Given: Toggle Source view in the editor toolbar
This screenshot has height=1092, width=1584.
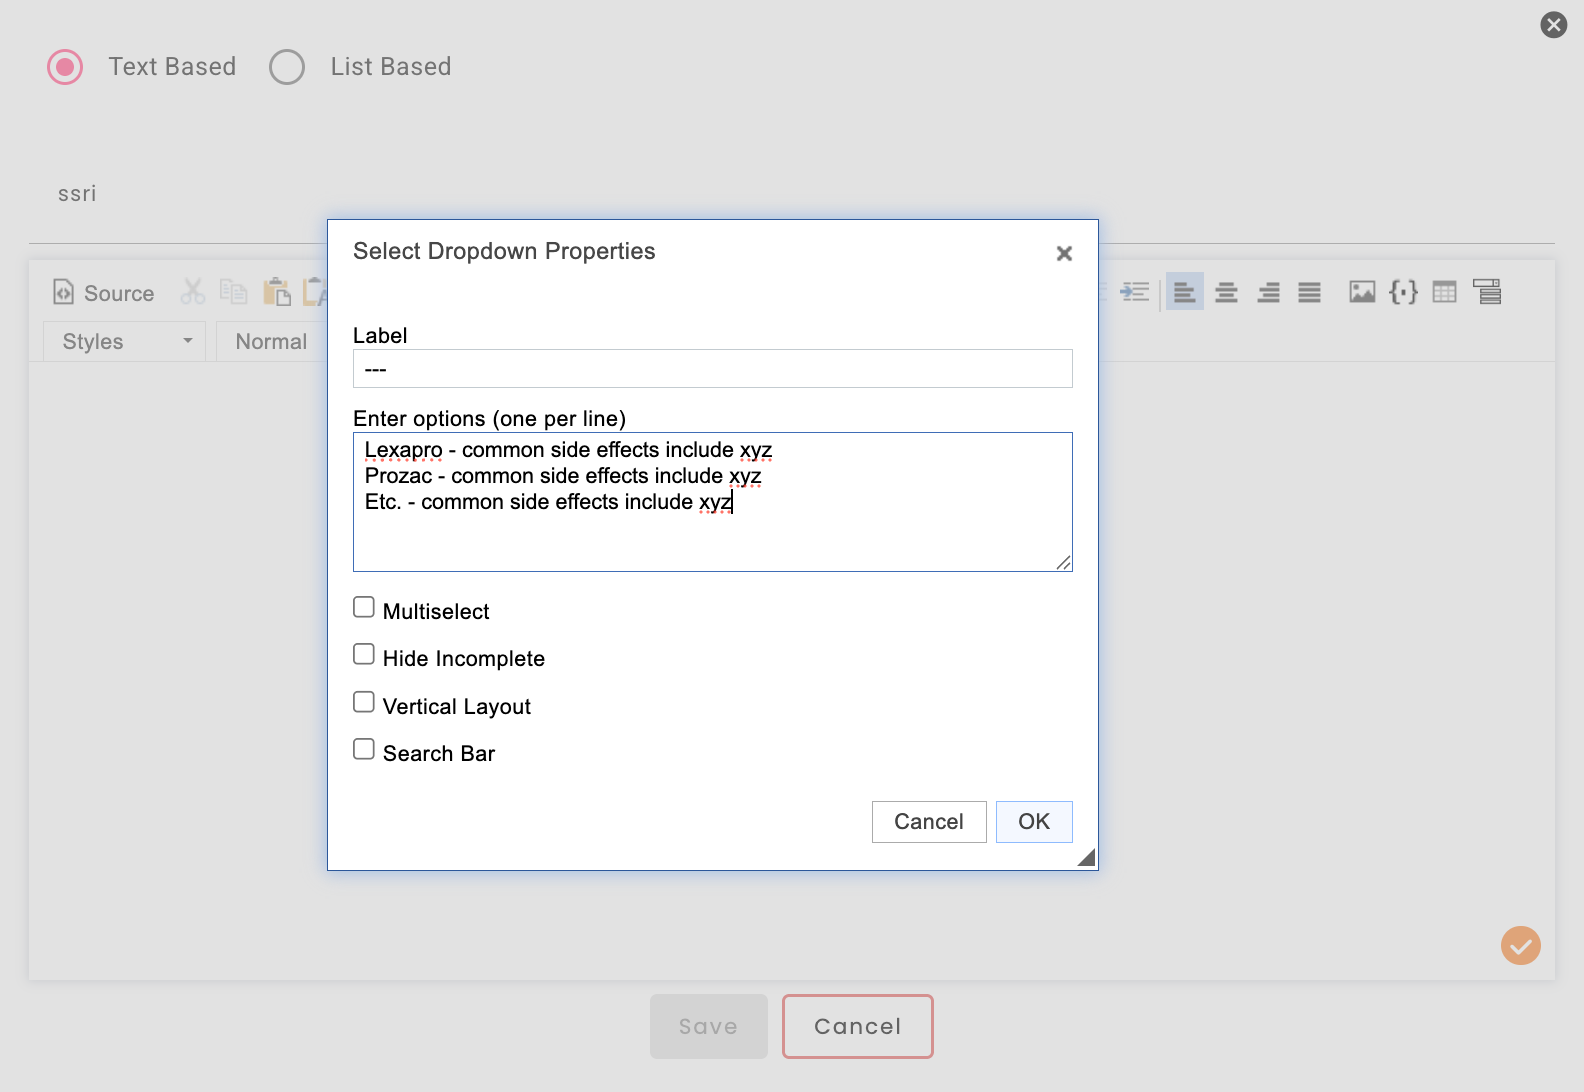Looking at the screenshot, I should (104, 293).
